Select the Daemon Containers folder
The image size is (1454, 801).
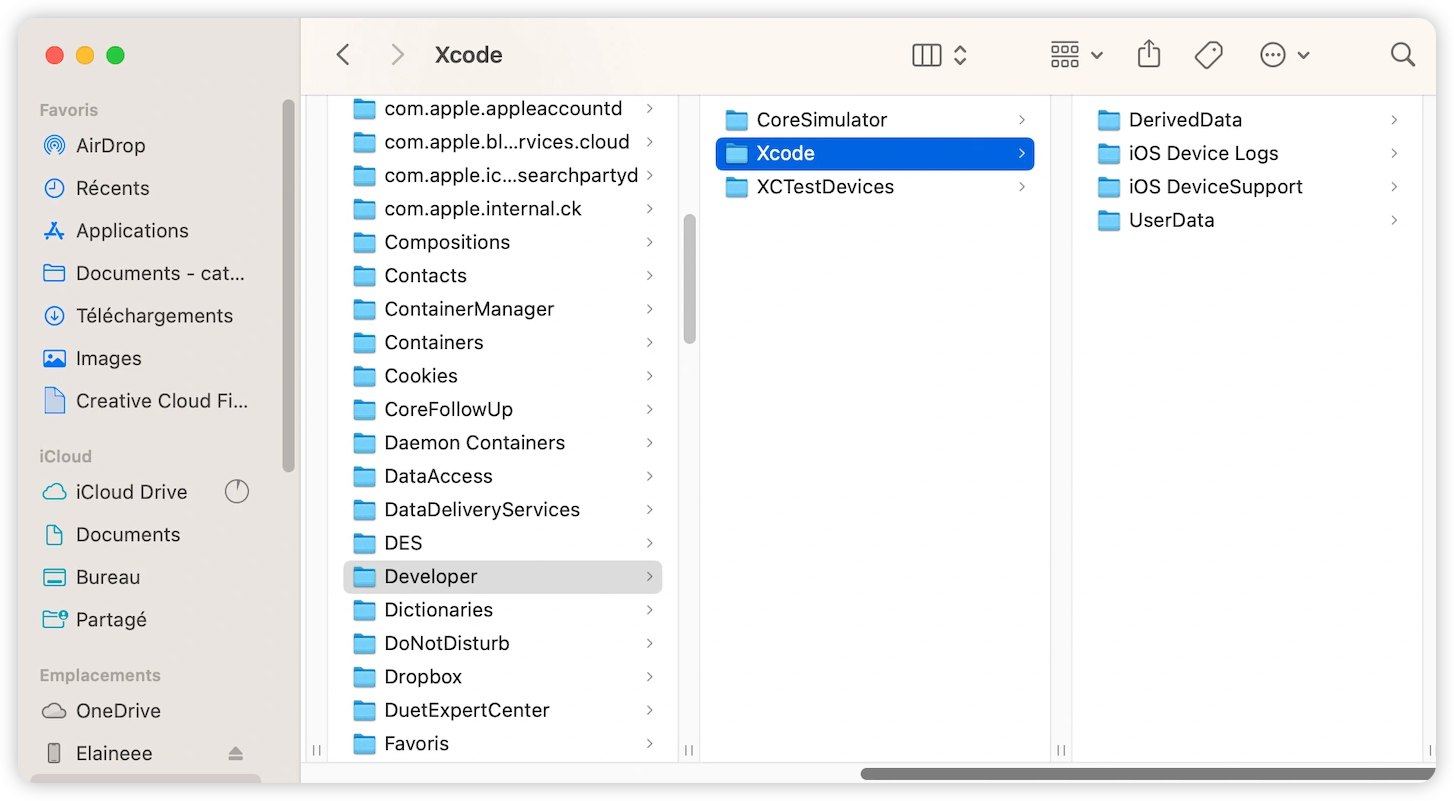(503, 443)
